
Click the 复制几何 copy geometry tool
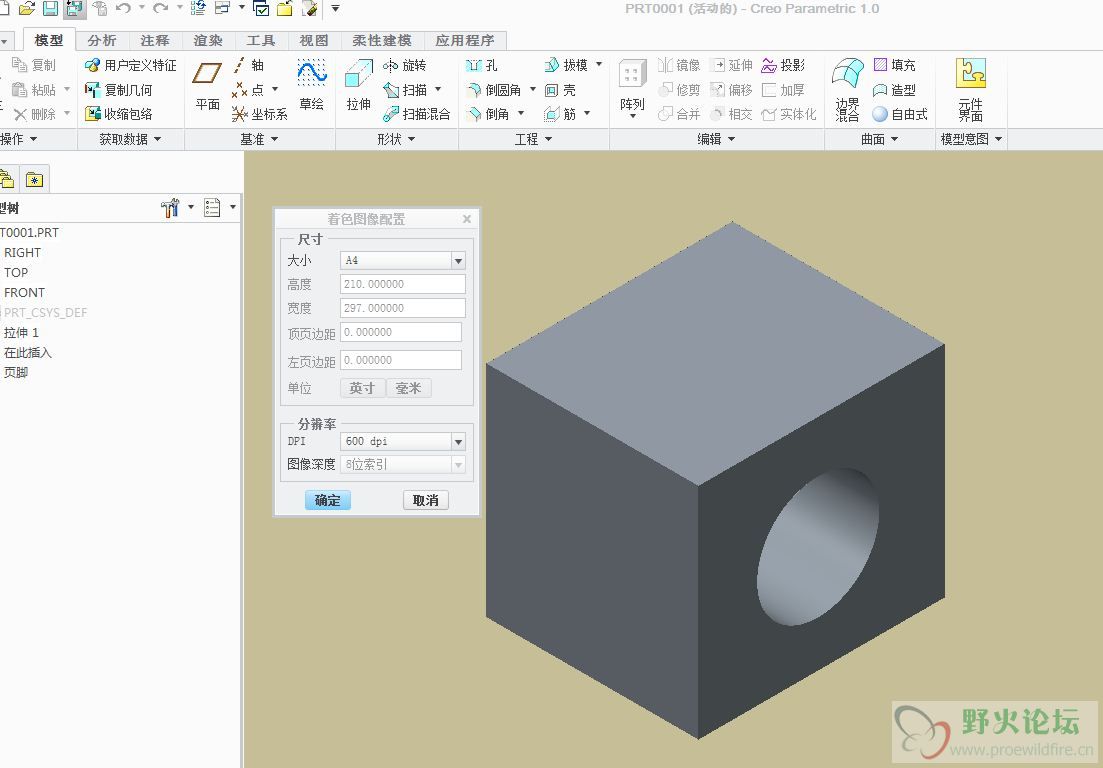pos(118,90)
